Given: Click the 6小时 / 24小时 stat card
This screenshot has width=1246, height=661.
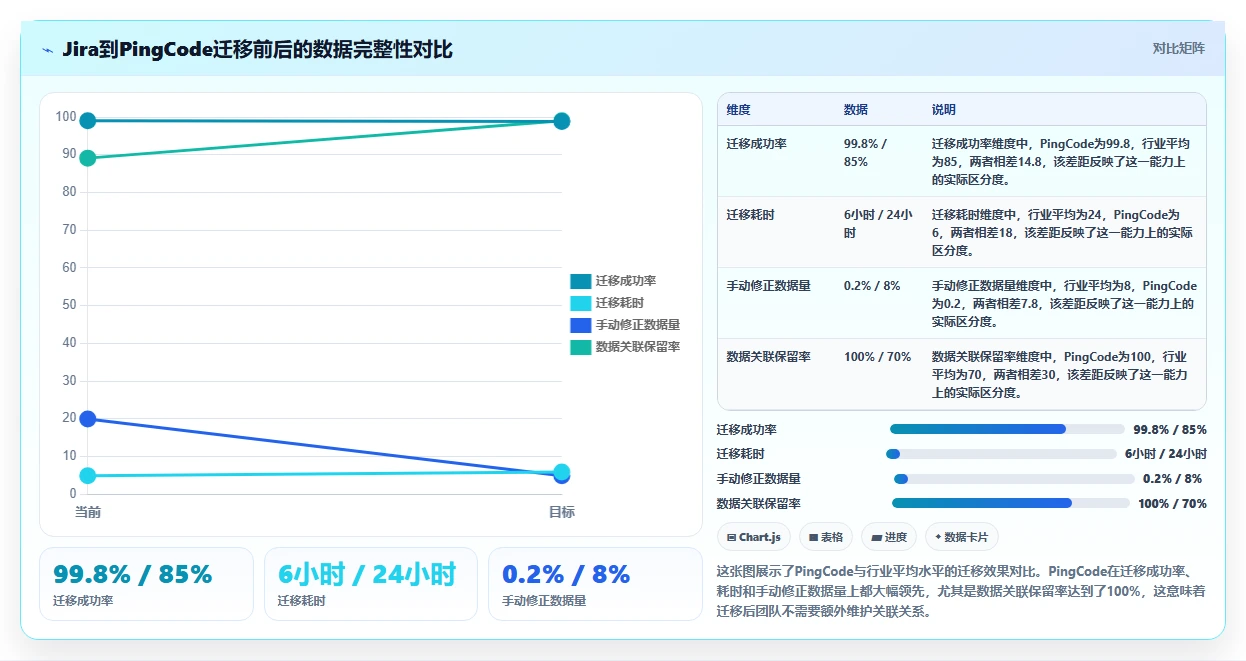Looking at the screenshot, I should [371, 584].
